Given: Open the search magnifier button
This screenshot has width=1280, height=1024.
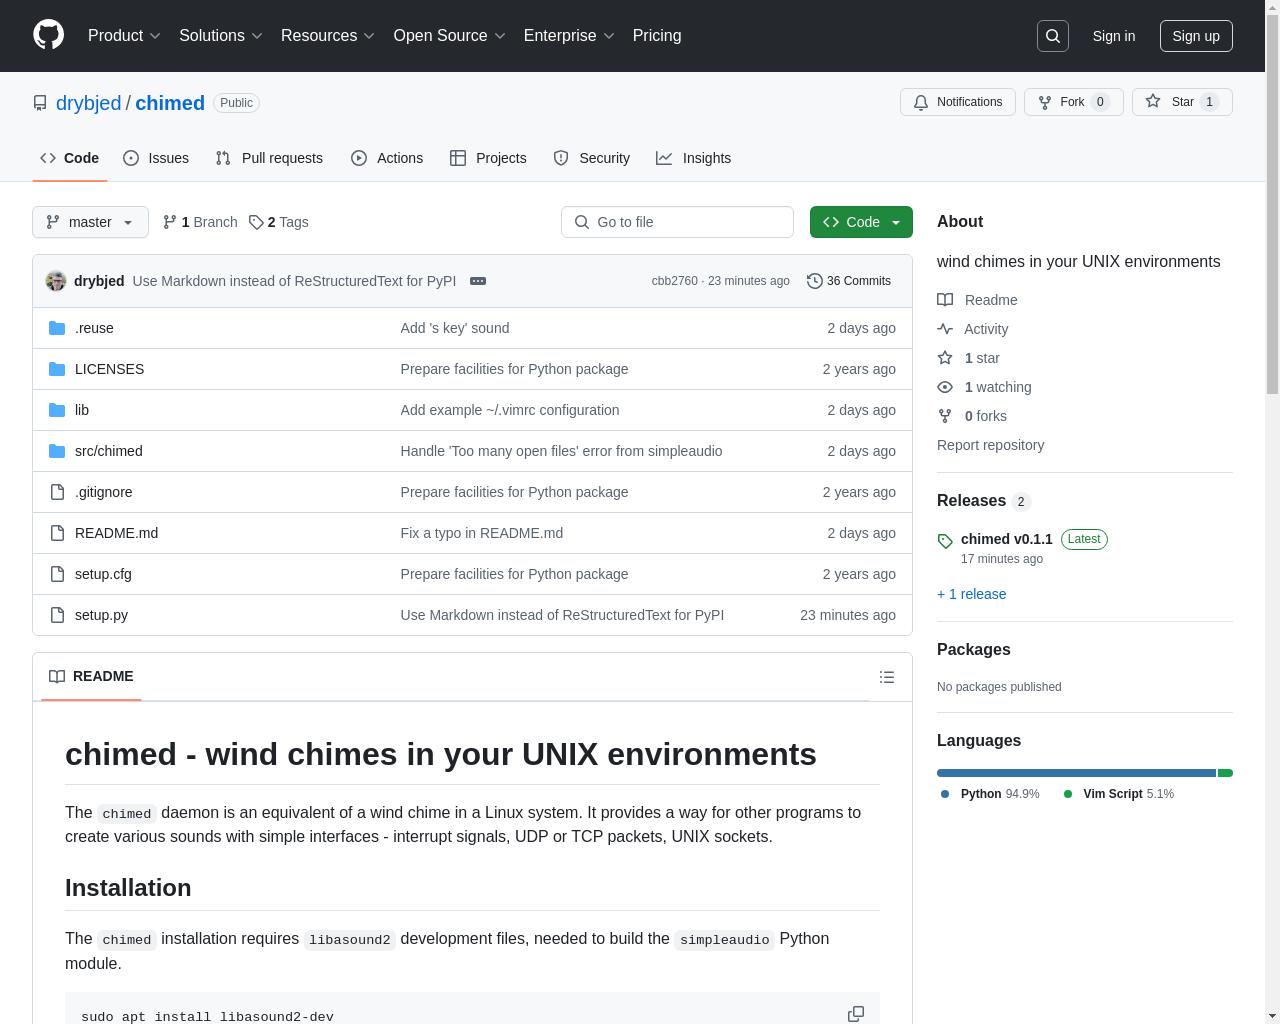Looking at the screenshot, I should [1053, 36].
